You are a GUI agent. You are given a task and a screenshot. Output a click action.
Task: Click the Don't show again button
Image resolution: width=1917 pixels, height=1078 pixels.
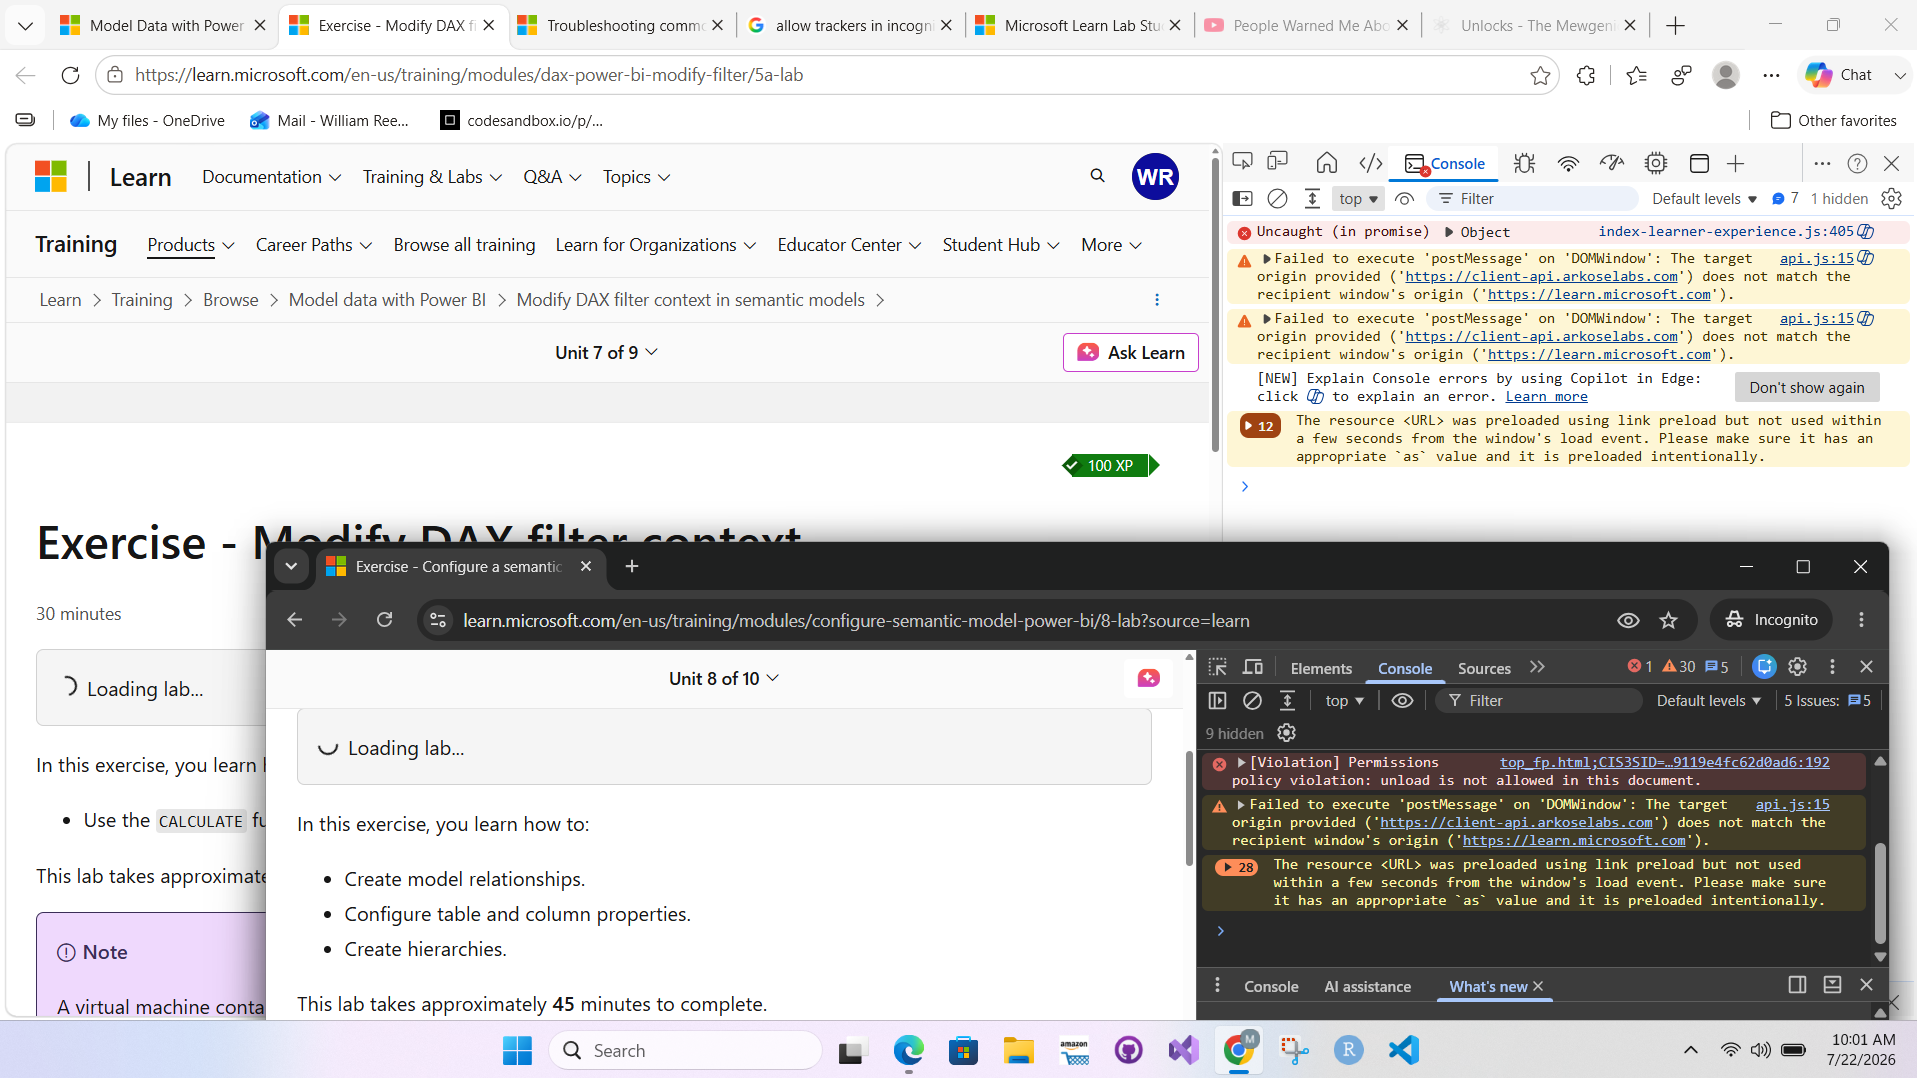click(1806, 387)
